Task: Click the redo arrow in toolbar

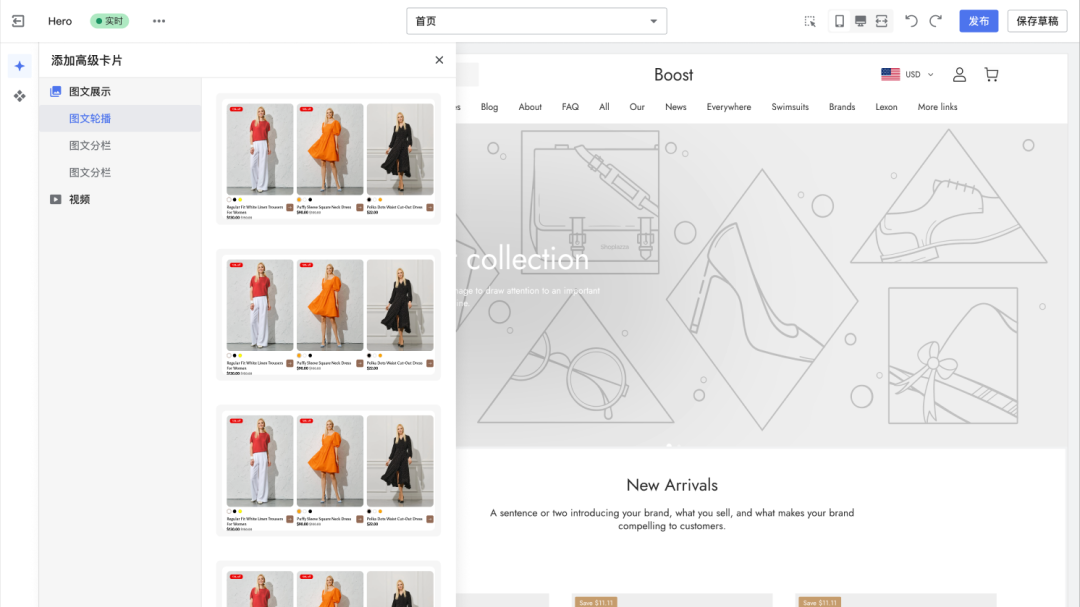Action: coord(936,21)
